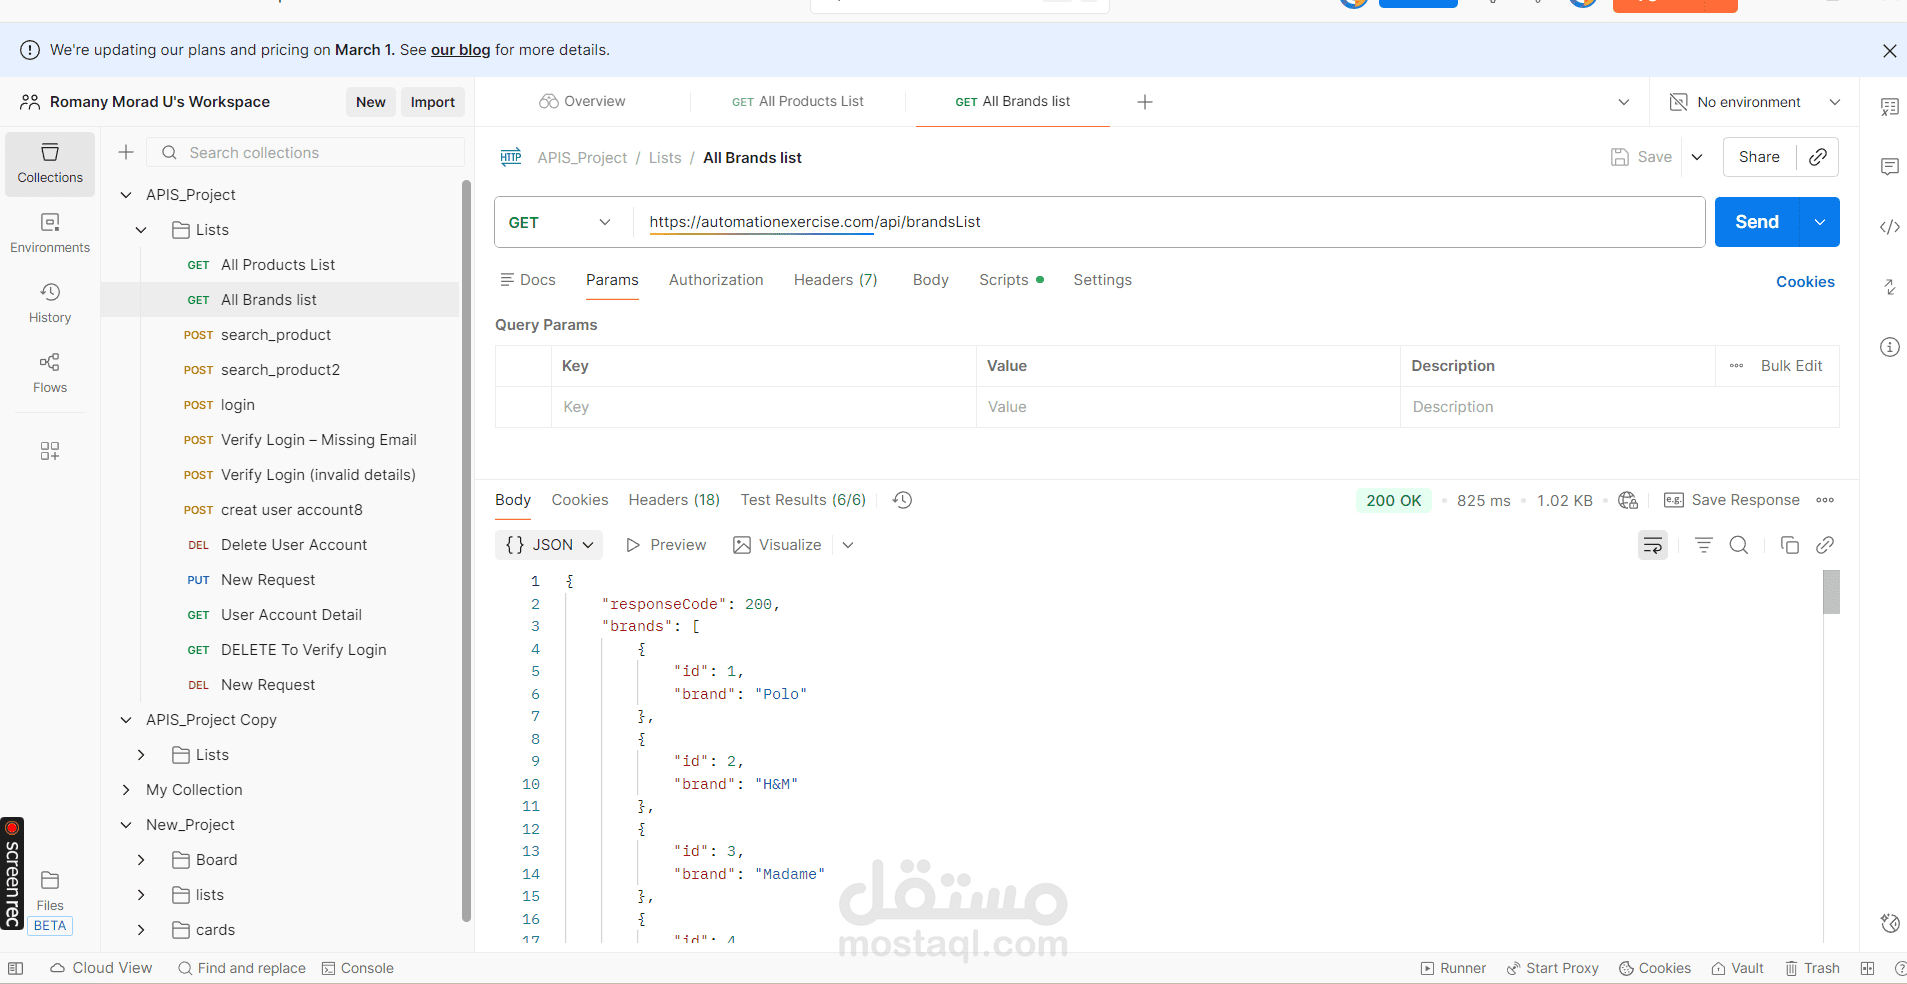Click the Save Response button

point(1734,500)
